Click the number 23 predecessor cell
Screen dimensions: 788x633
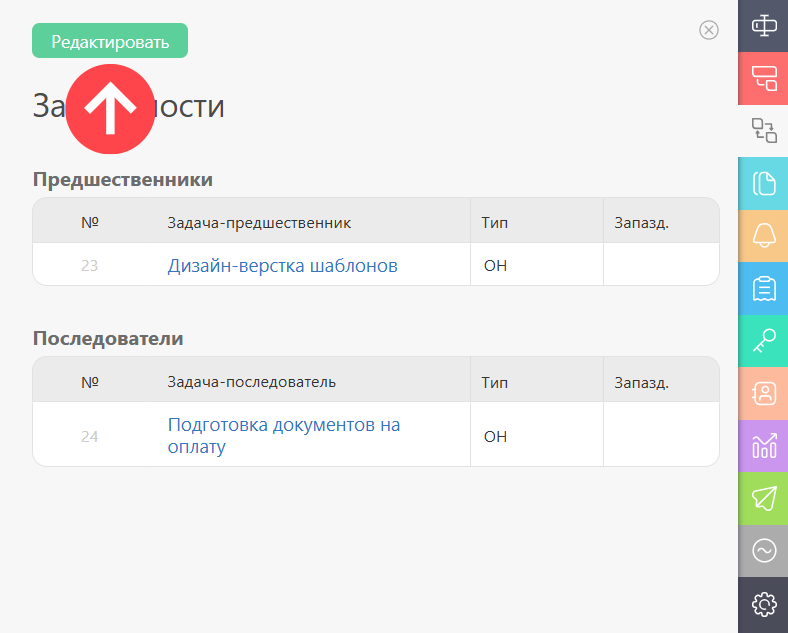pos(89,265)
